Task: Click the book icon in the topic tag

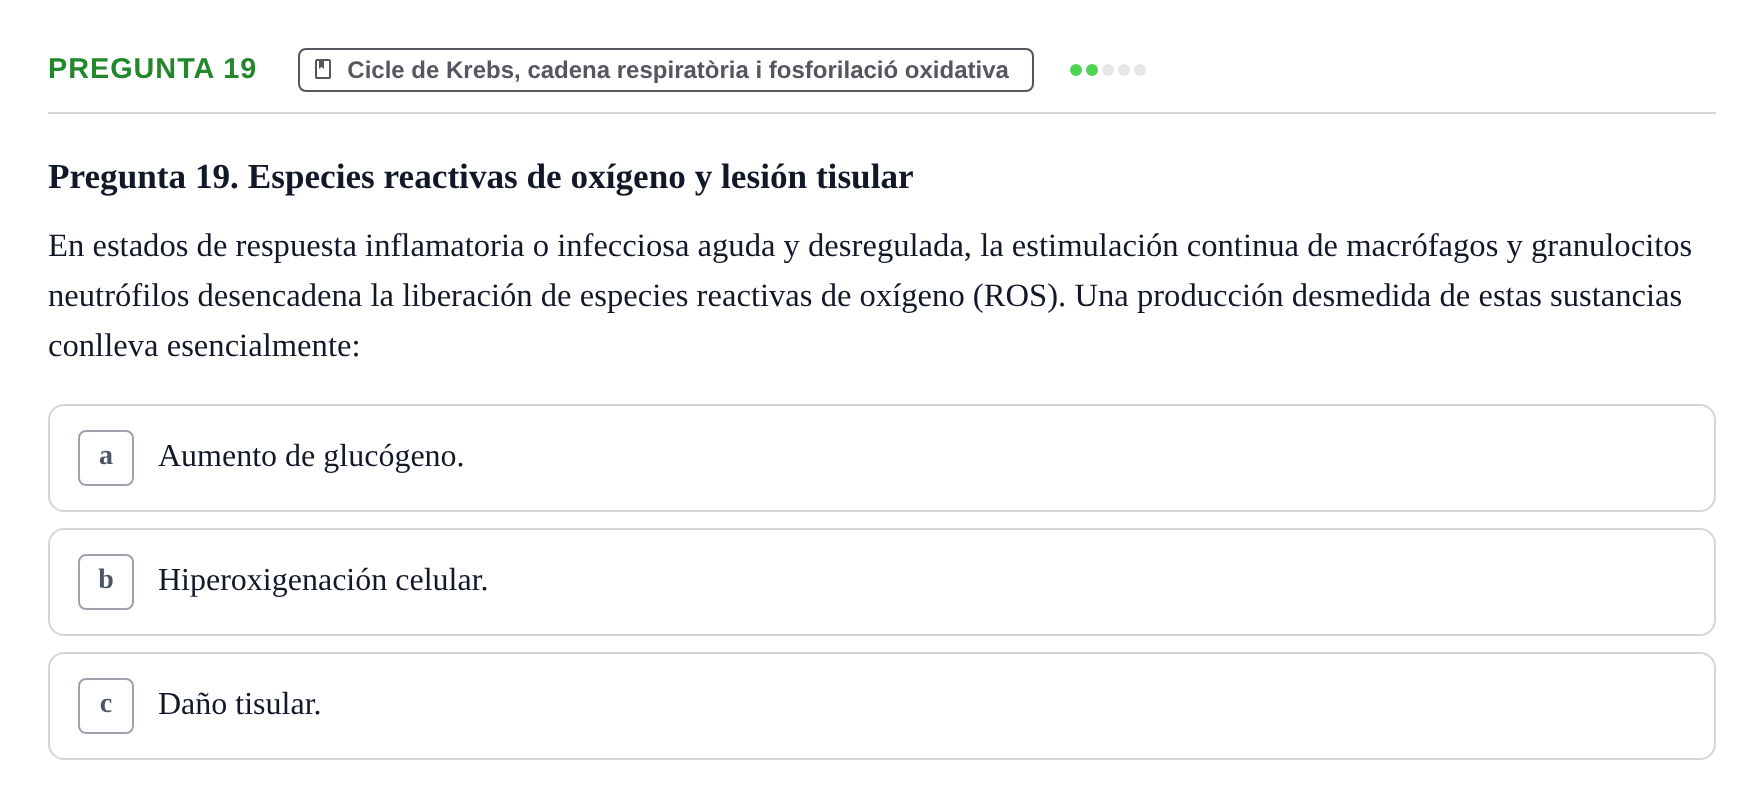Action: click(323, 69)
